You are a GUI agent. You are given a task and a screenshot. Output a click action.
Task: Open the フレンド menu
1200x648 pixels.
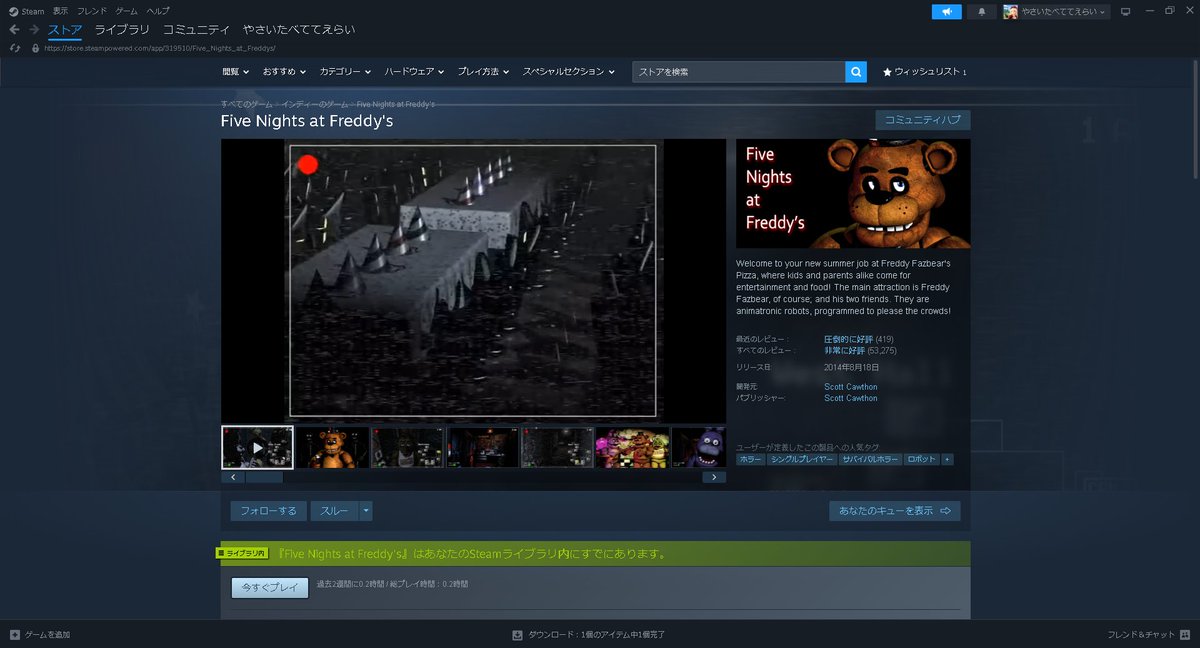click(x=92, y=10)
